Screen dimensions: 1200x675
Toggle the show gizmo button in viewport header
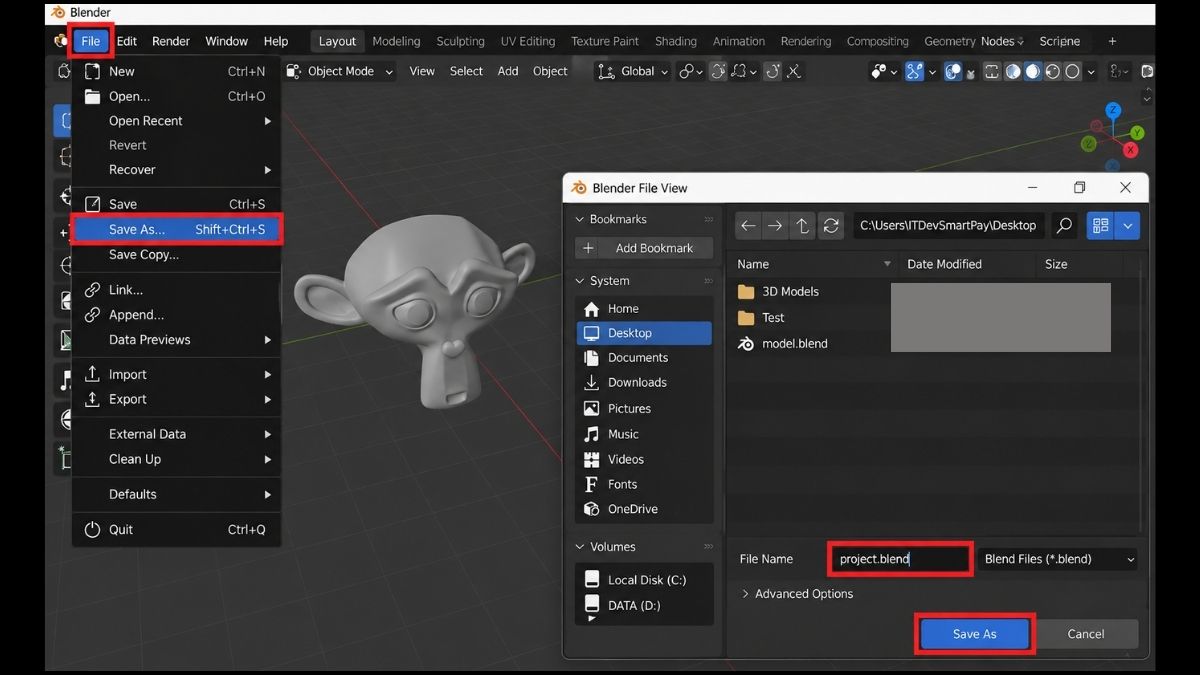[914, 71]
